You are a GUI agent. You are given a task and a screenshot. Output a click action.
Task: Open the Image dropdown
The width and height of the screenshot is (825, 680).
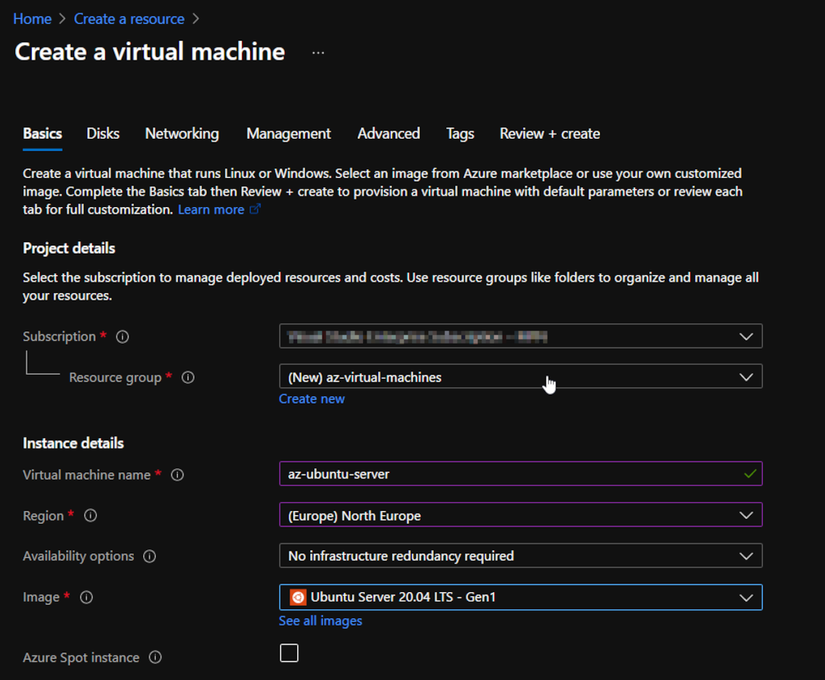click(520, 597)
